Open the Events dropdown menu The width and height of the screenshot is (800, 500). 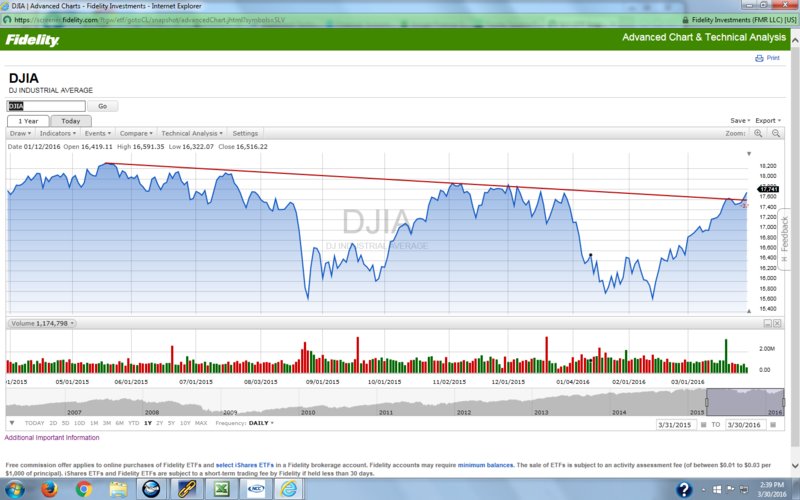point(97,133)
